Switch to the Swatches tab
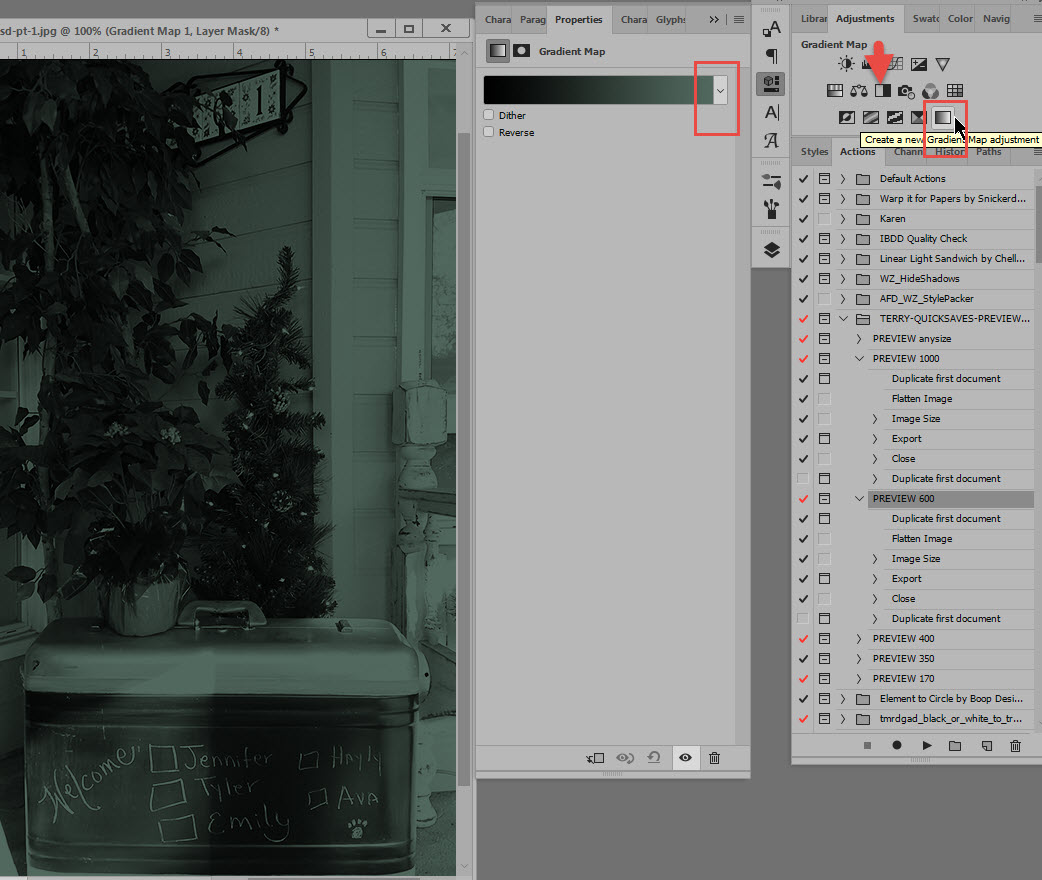The height and width of the screenshot is (880, 1042). [x=925, y=19]
